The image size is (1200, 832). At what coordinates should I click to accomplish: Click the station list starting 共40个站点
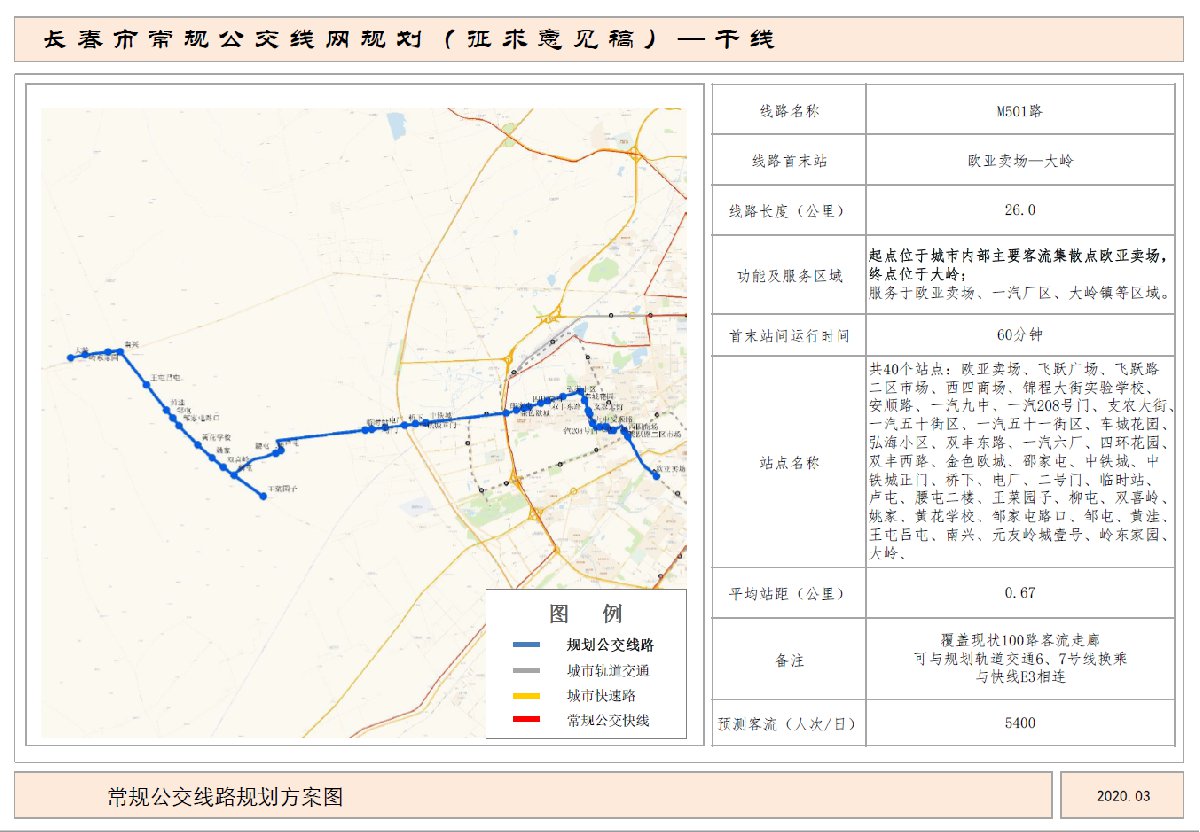1020,460
